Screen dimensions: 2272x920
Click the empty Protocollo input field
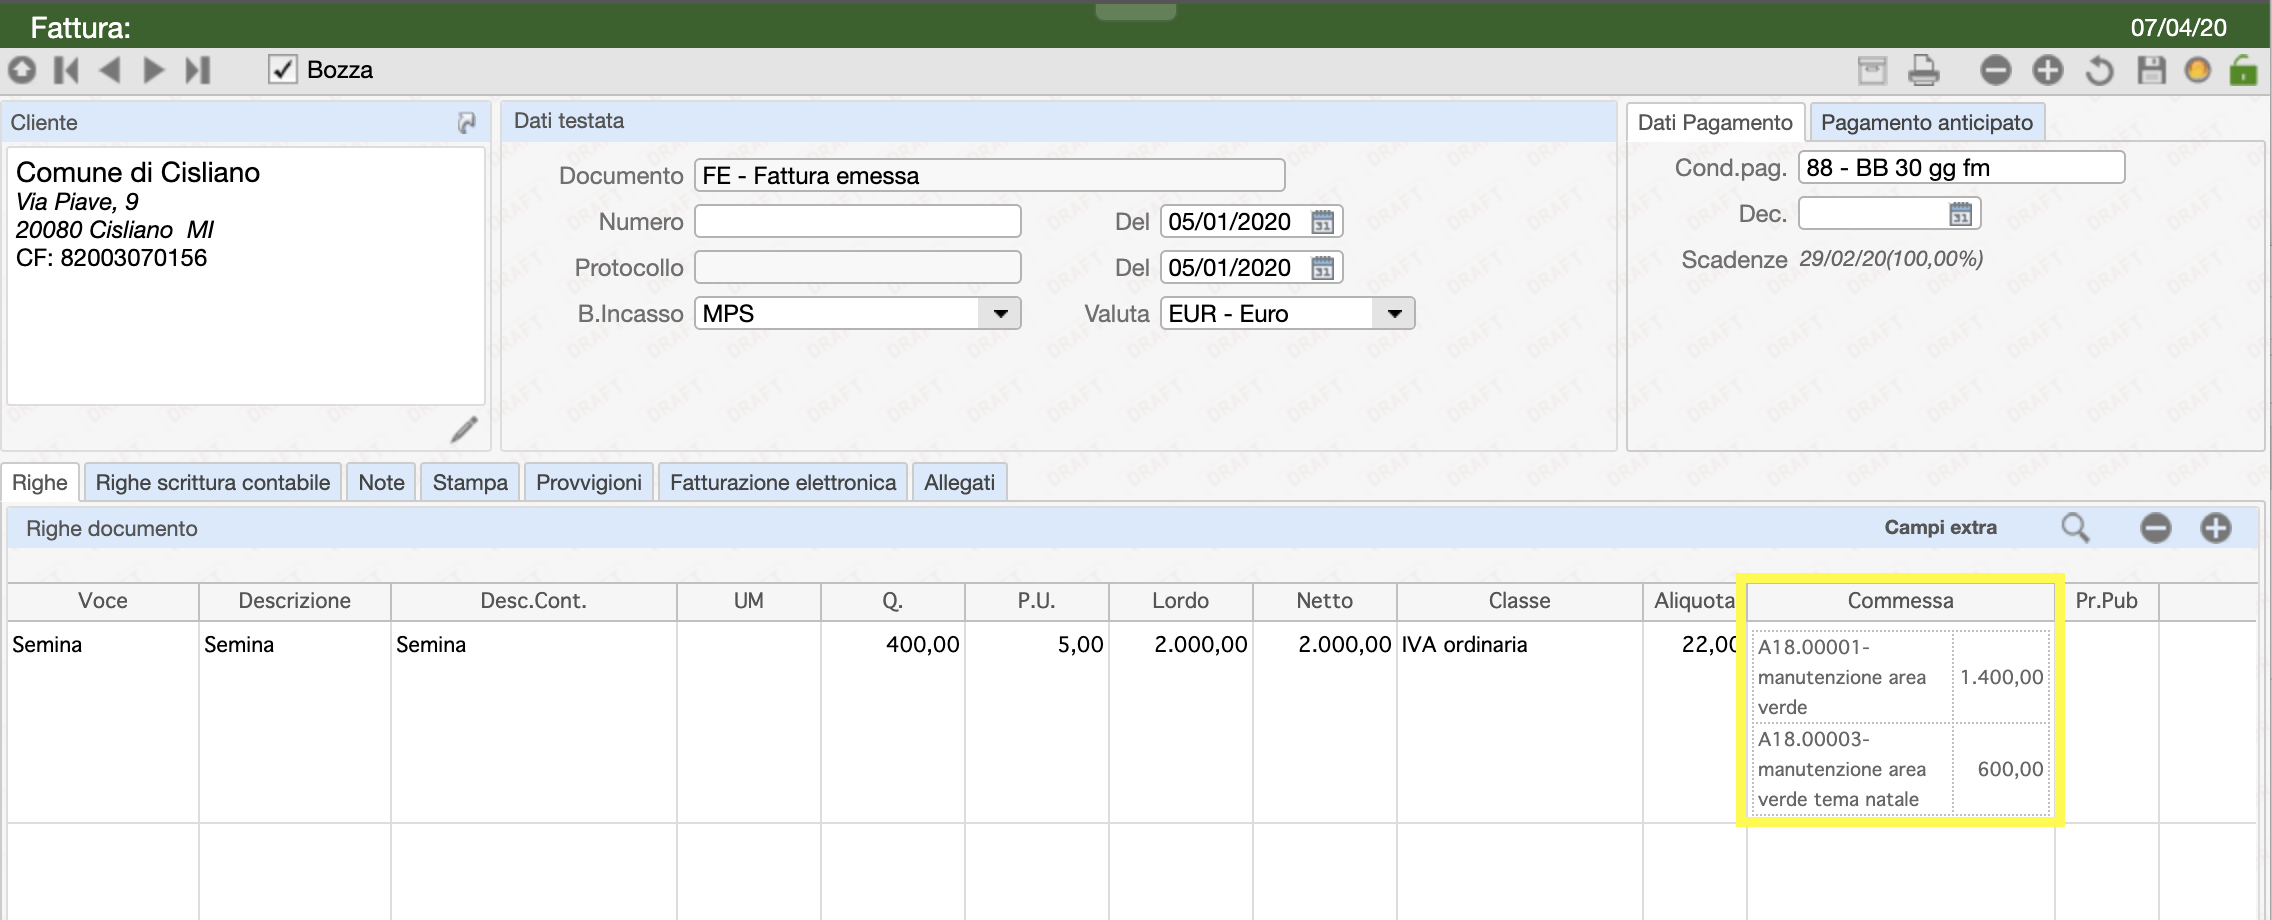coord(858,267)
